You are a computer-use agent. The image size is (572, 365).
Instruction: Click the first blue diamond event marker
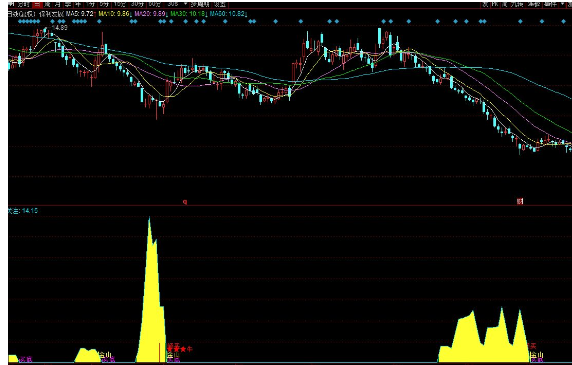click(x=20, y=22)
